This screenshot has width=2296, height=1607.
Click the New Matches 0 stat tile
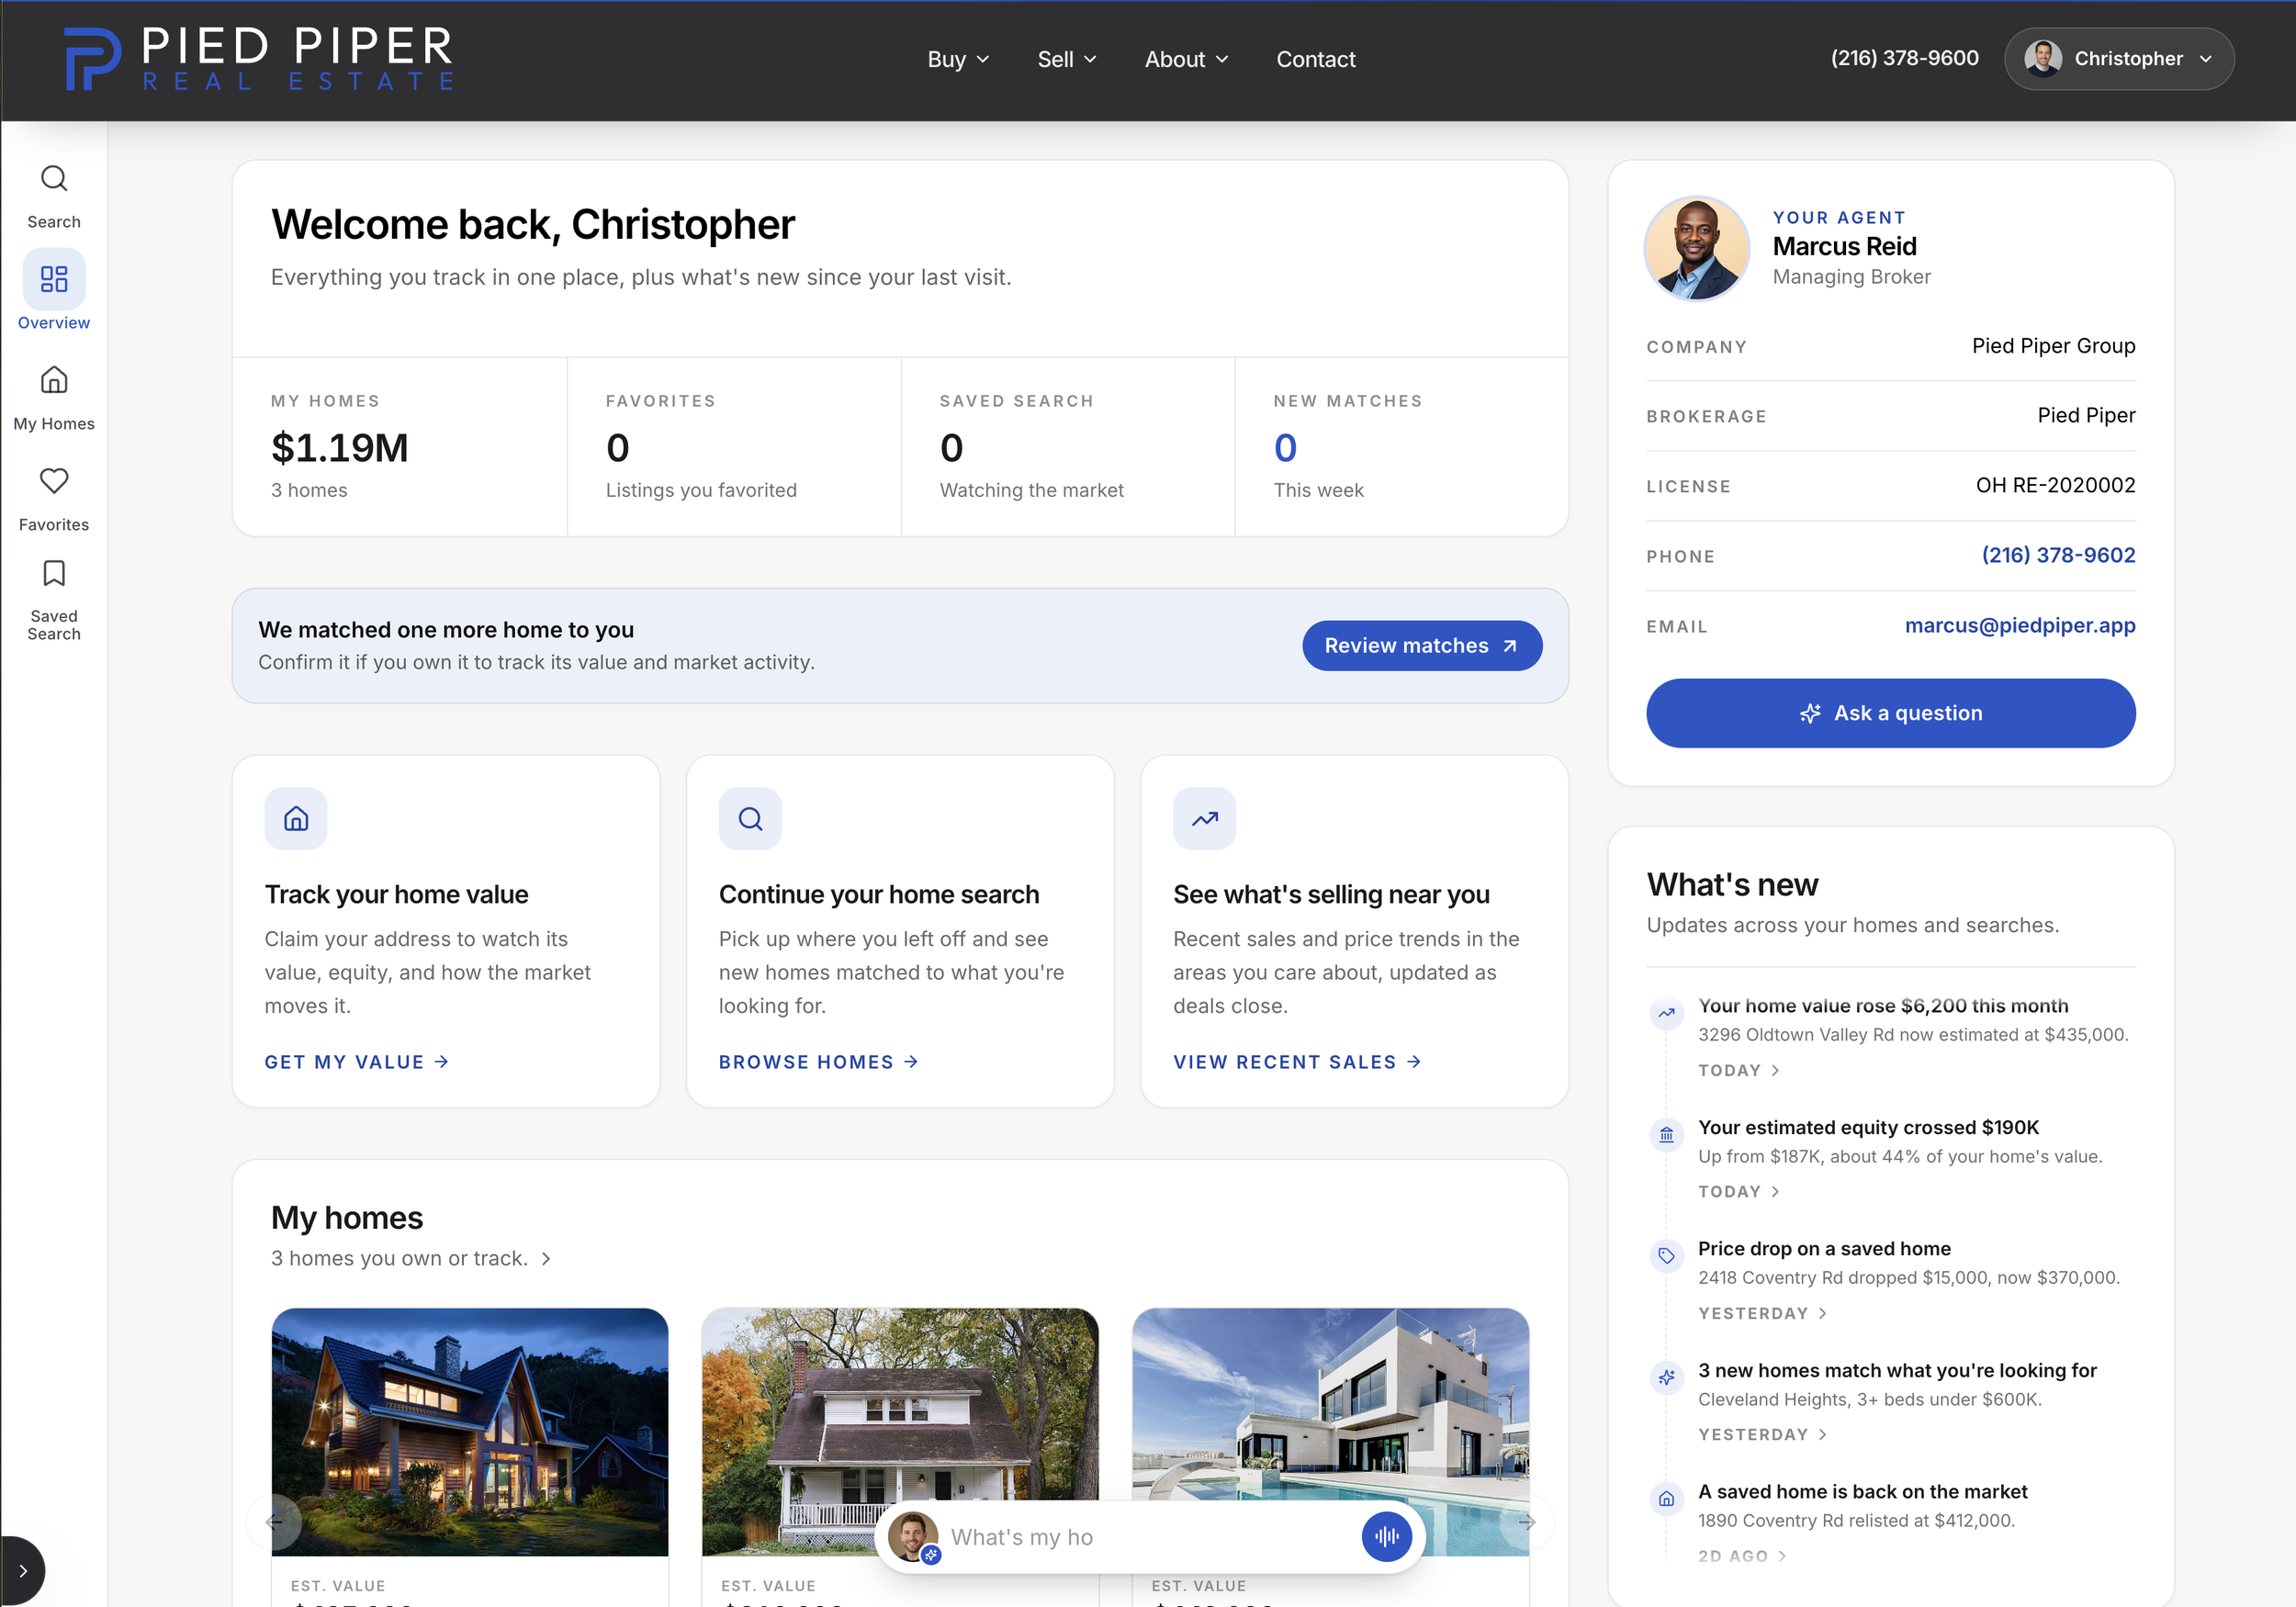[1402, 447]
